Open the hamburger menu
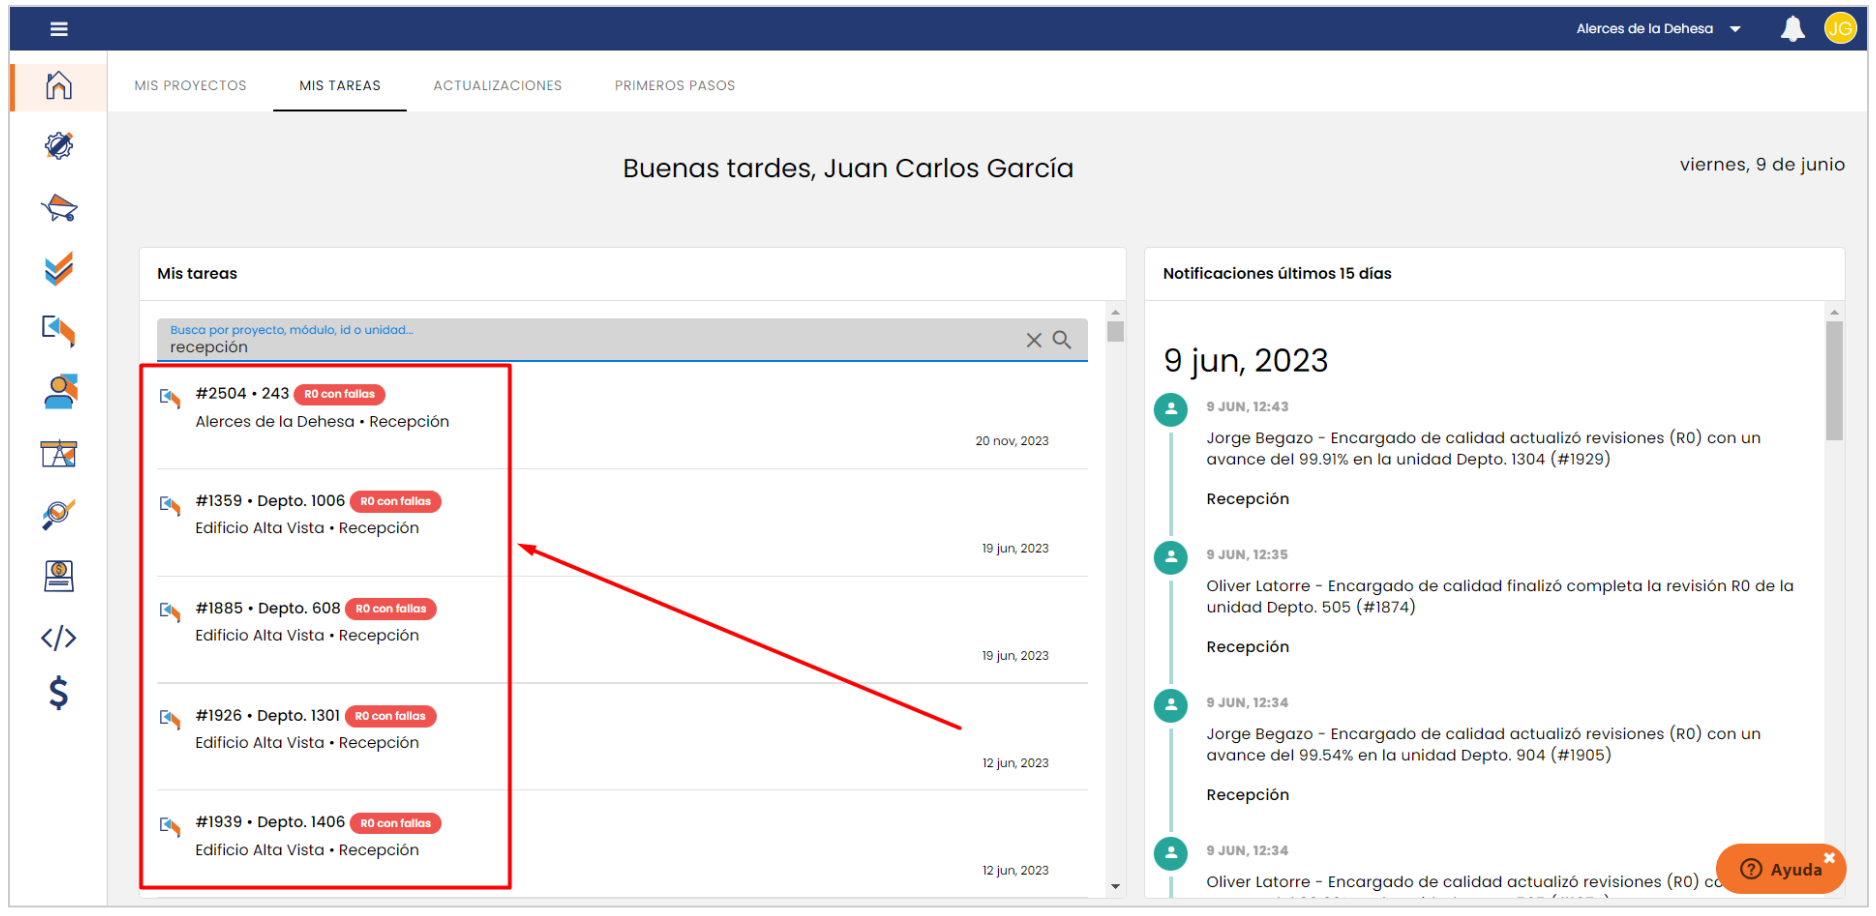Image resolution: width=1876 pixels, height=916 pixels. pyautogui.click(x=59, y=29)
